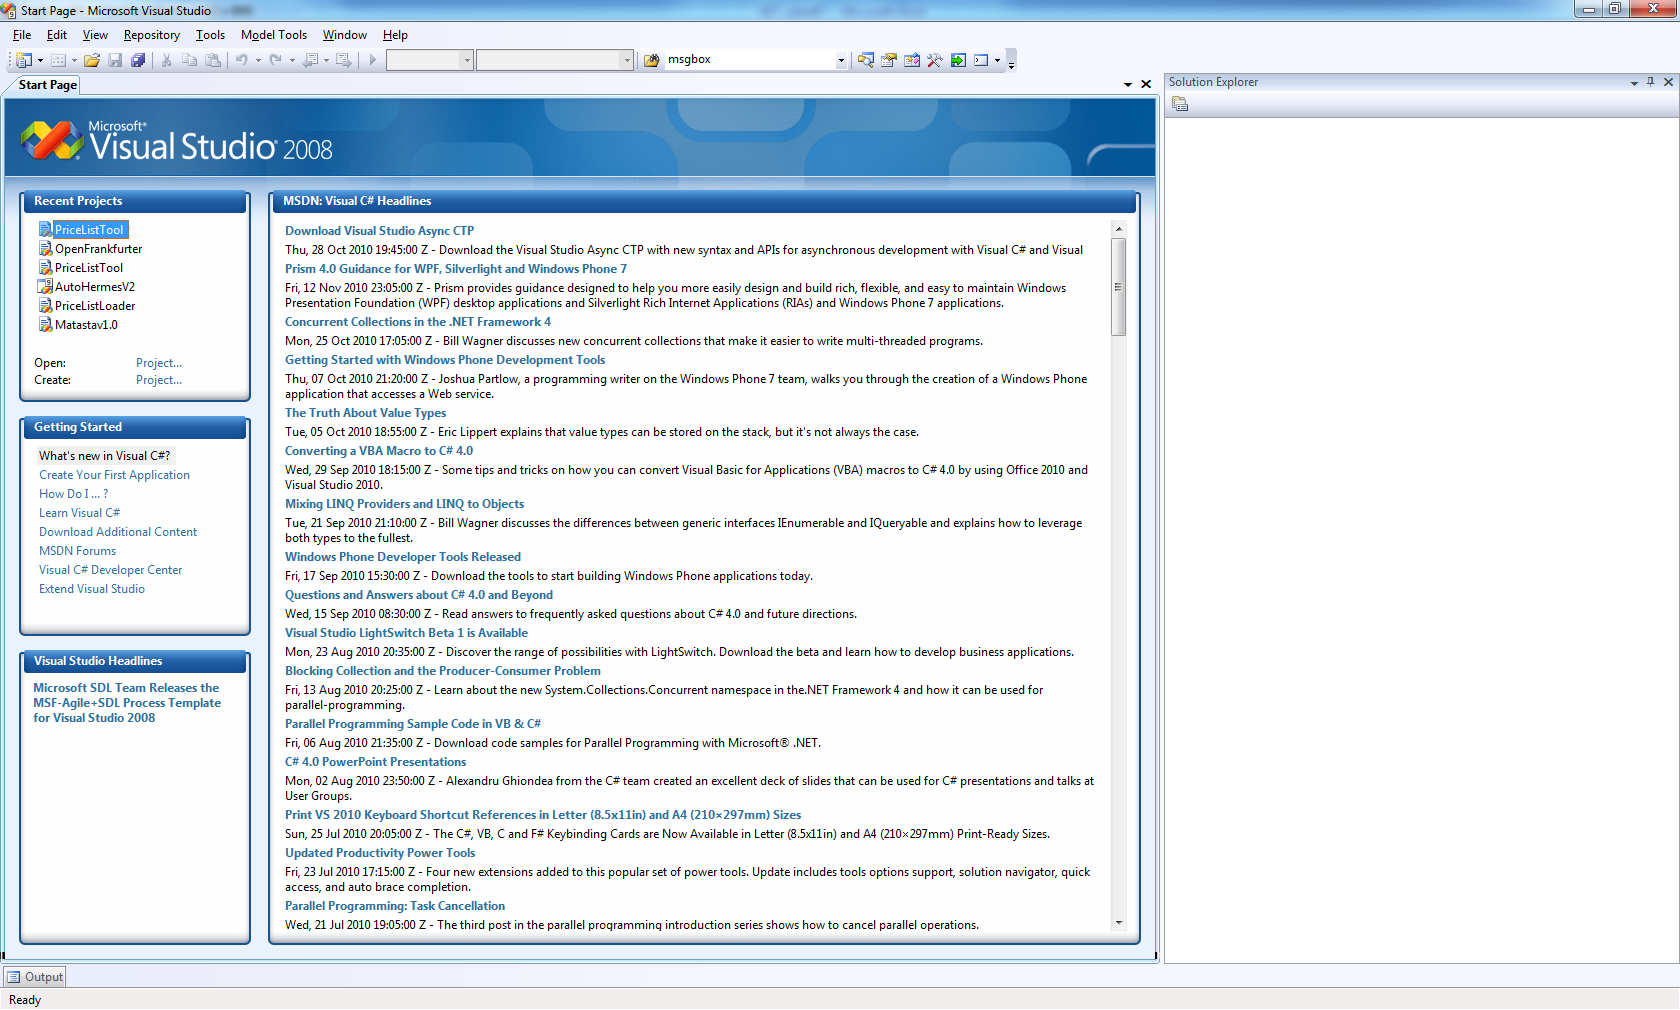This screenshot has height=1010, width=1680.
Task: Expand the Find combo box showing msgbox
Action: (841, 60)
